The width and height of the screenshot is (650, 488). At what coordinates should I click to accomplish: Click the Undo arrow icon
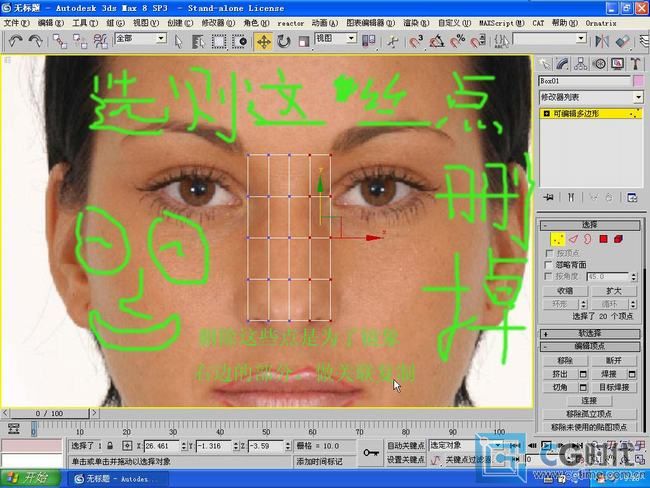(x=15, y=41)
